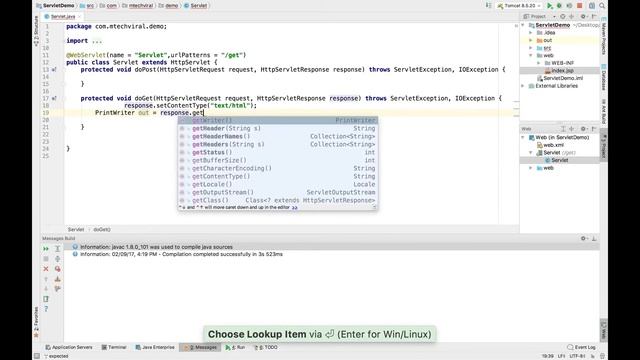Image resolution: width=640 pixels, height=360 pixels.
Task: Collapse the Servlet (/get) node
Action: tap(531, 153)
